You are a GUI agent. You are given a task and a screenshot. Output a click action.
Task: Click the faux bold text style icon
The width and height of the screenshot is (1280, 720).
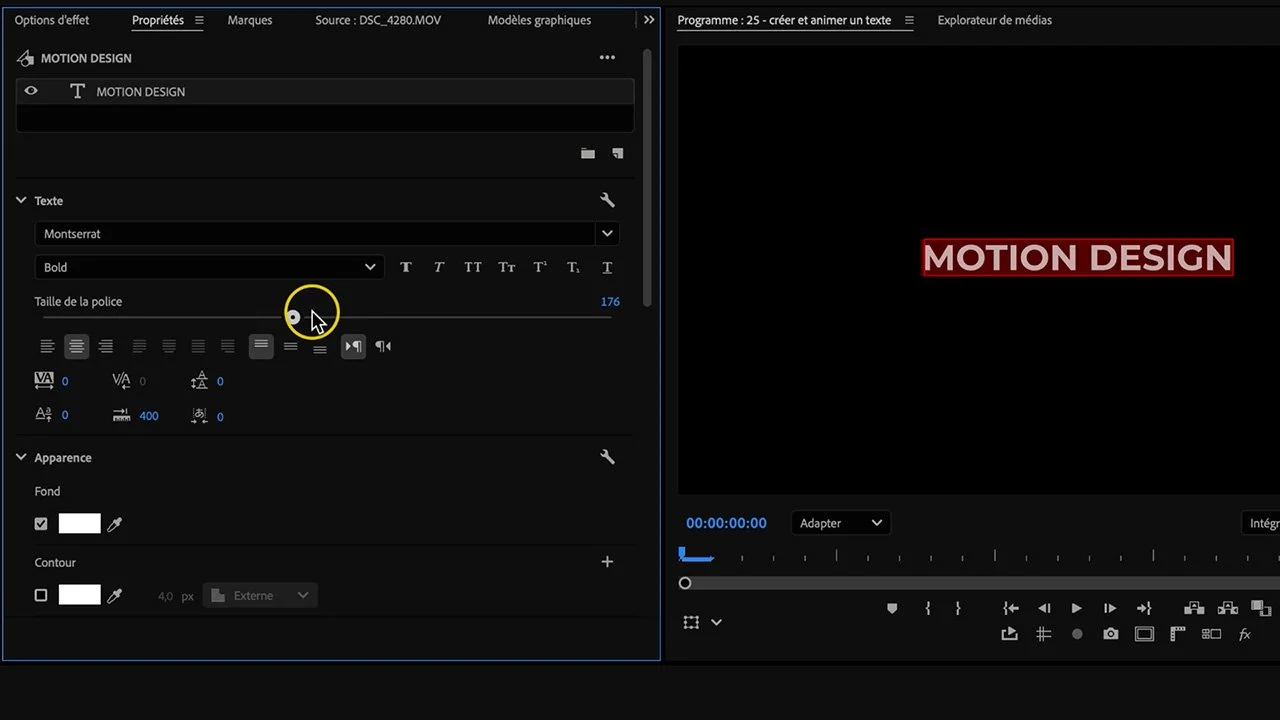tap(406, 267)
